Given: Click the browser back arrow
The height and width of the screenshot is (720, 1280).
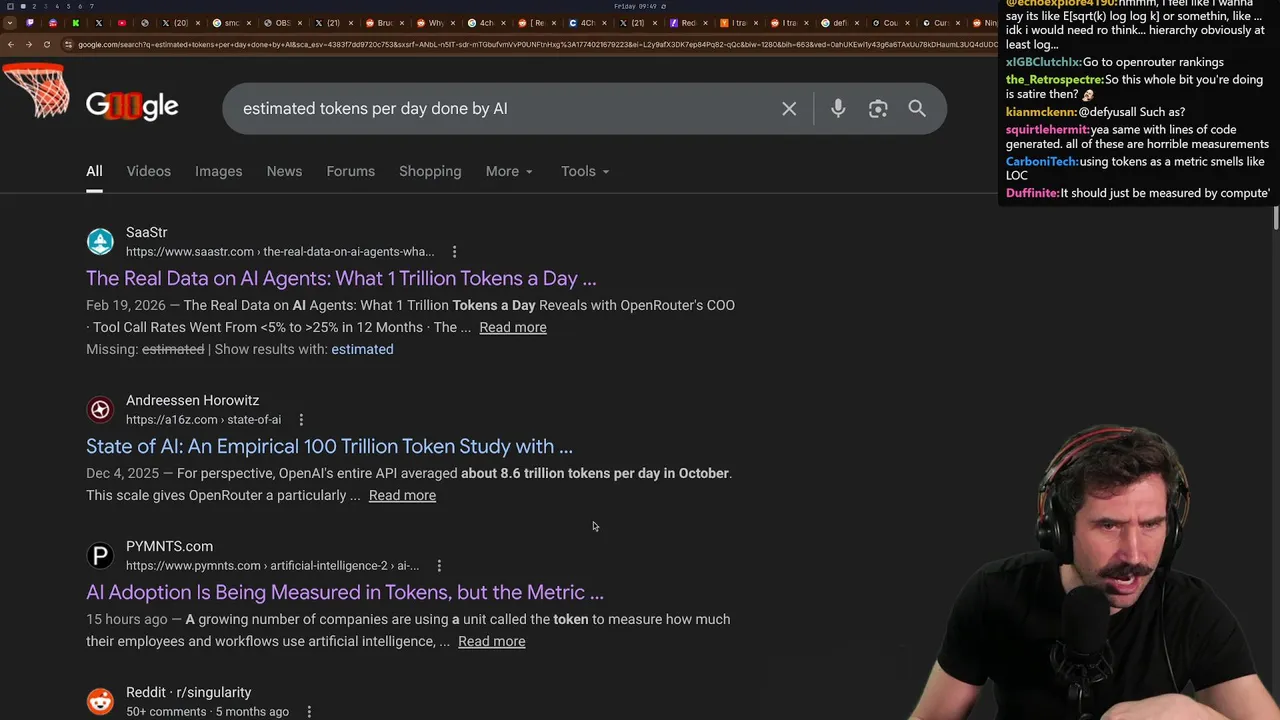Looking at the screenshot, I should (x=10, y=44).
